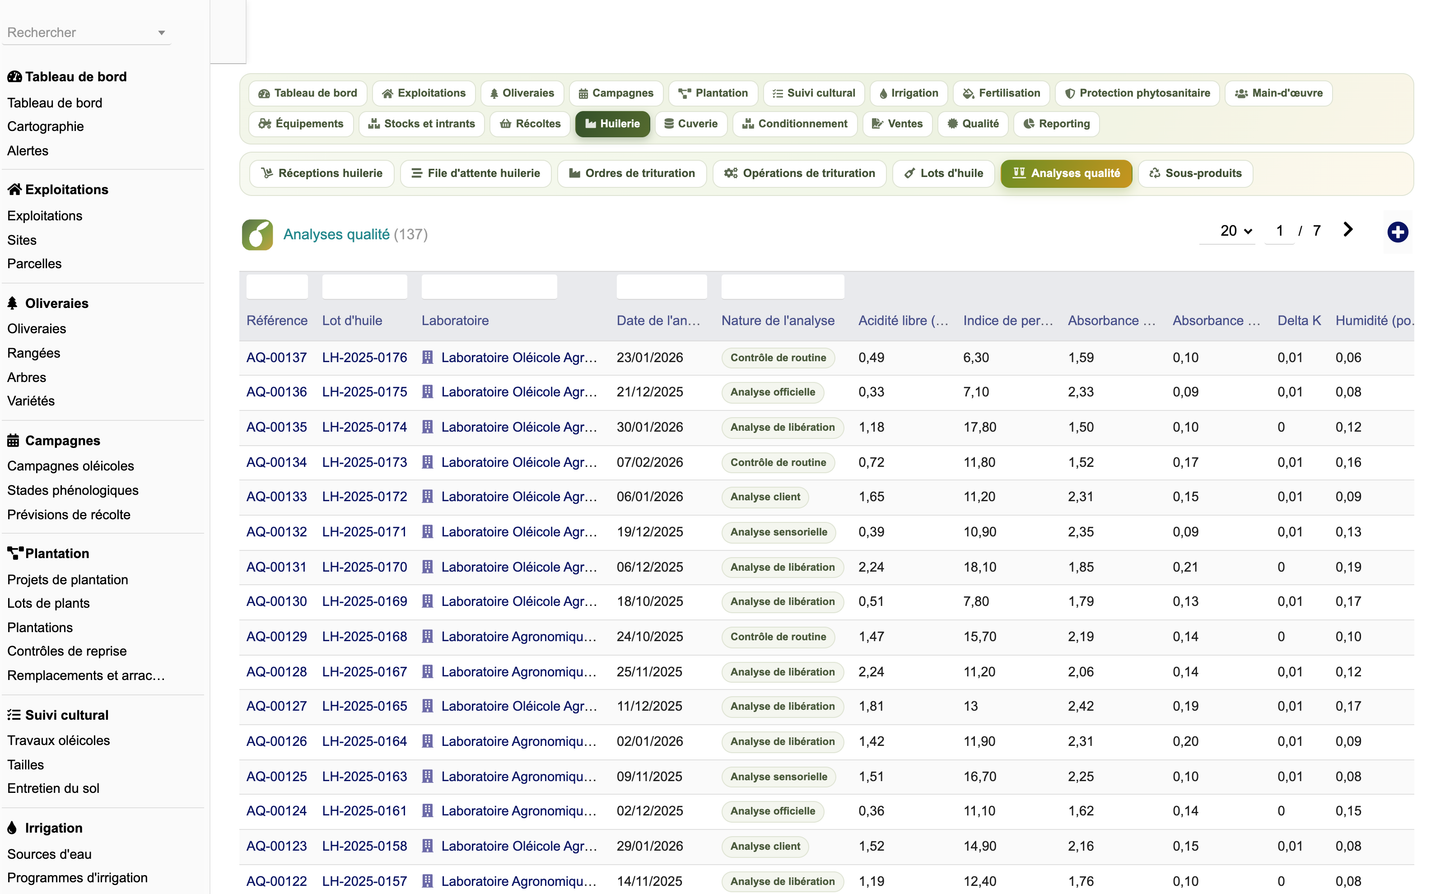Click the date 19/12/2025 cell
Screen dimensions: 1445x894
pyautogui.click(x=650, y=532)
